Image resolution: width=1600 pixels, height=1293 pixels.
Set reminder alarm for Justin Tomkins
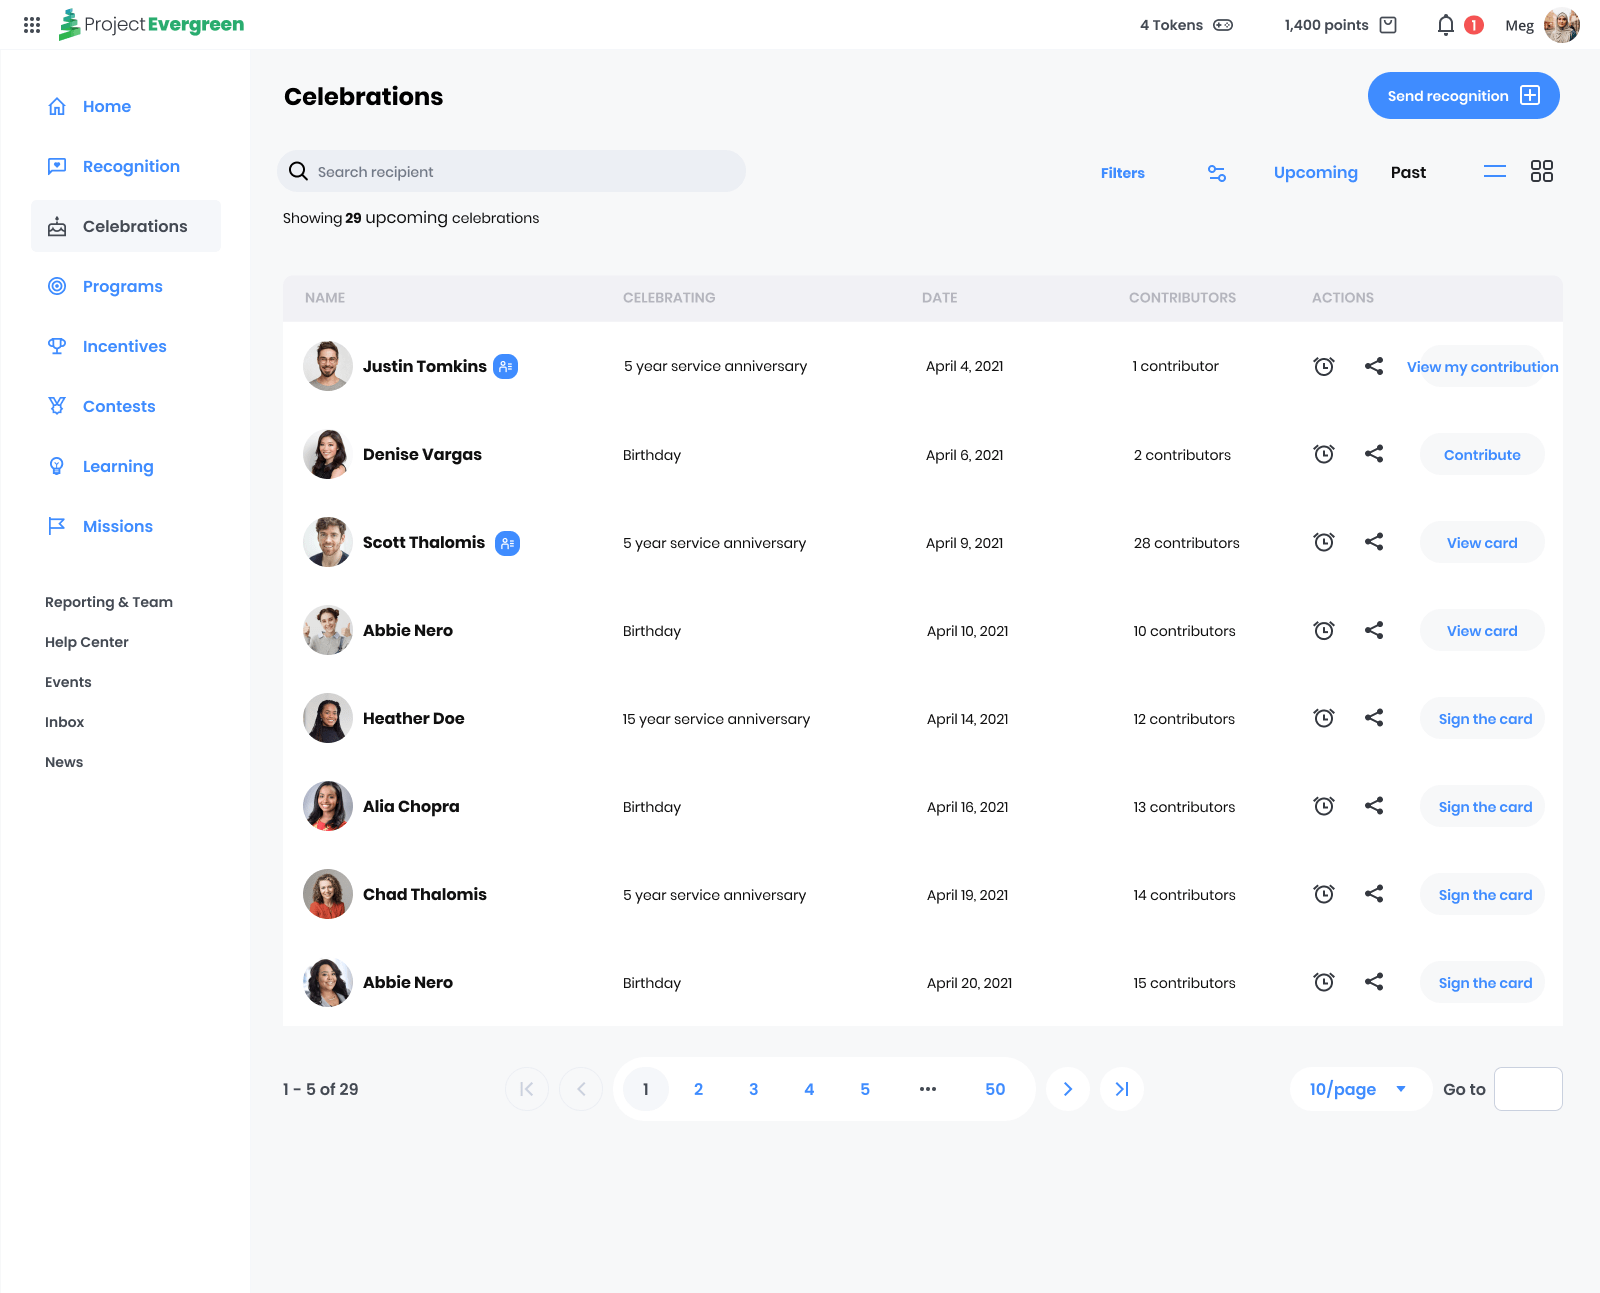click(1323, 366)
